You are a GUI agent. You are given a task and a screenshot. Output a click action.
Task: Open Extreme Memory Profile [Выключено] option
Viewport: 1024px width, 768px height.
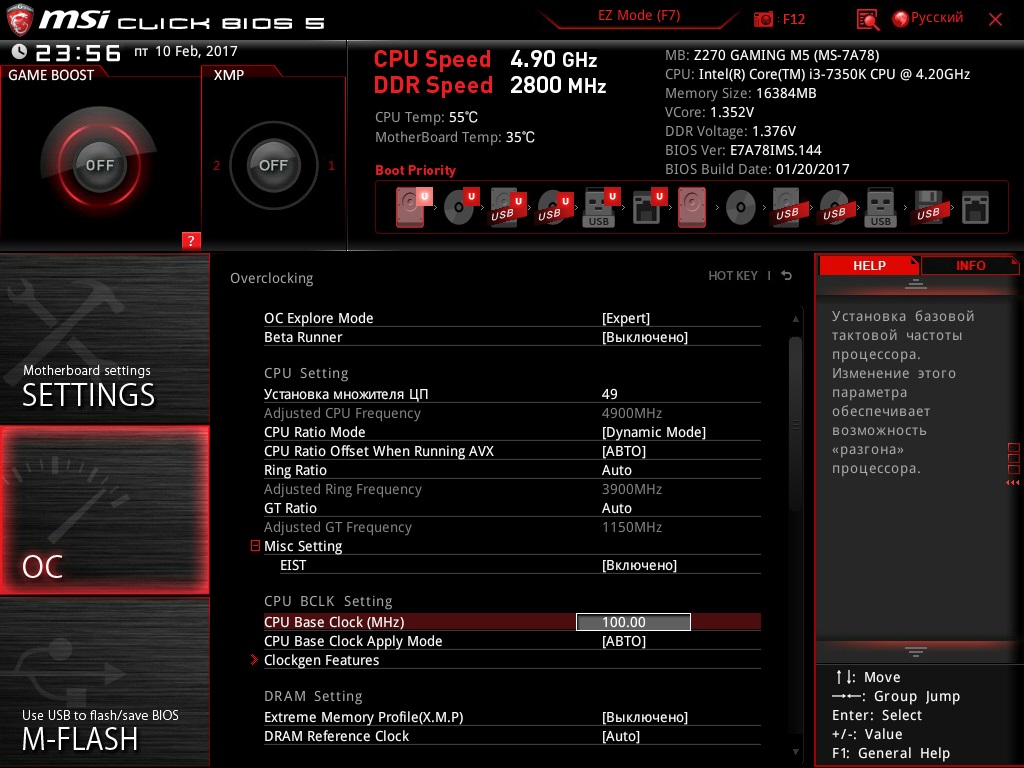click(645, 716)
